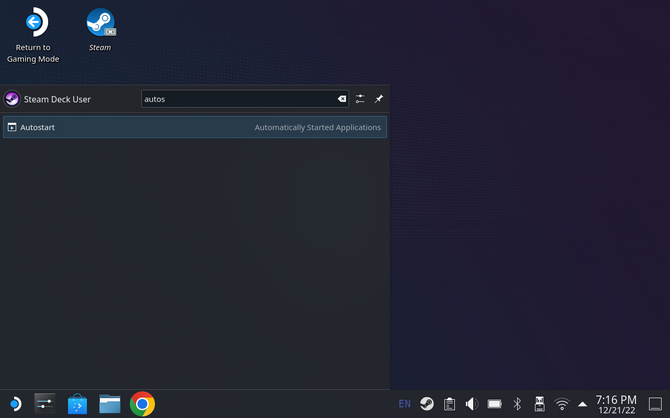
Task: Open the Steam desktop shortcut
Action: pyautogui.click(x=100, y=30)
